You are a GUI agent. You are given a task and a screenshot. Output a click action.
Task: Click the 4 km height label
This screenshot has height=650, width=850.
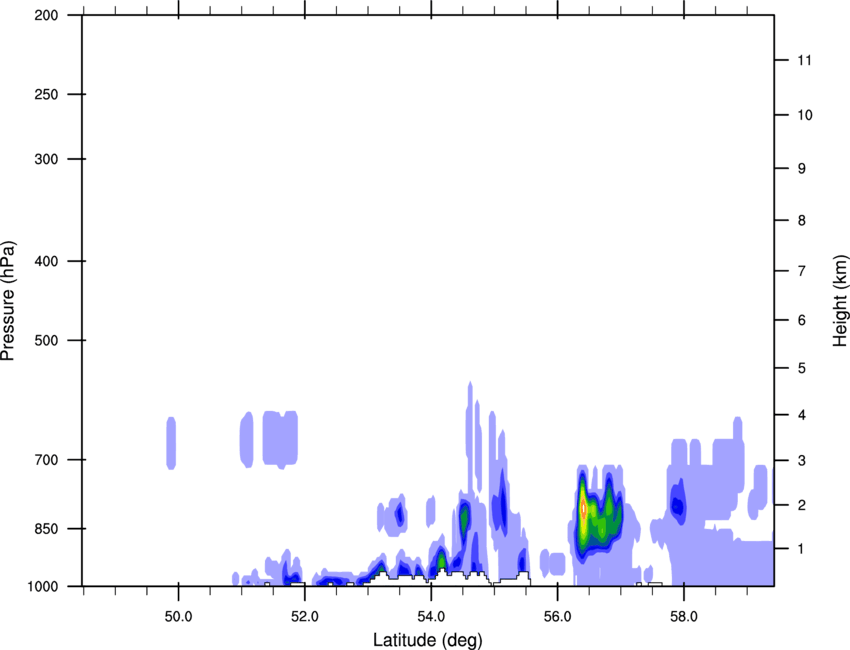(x=802, y=415)
